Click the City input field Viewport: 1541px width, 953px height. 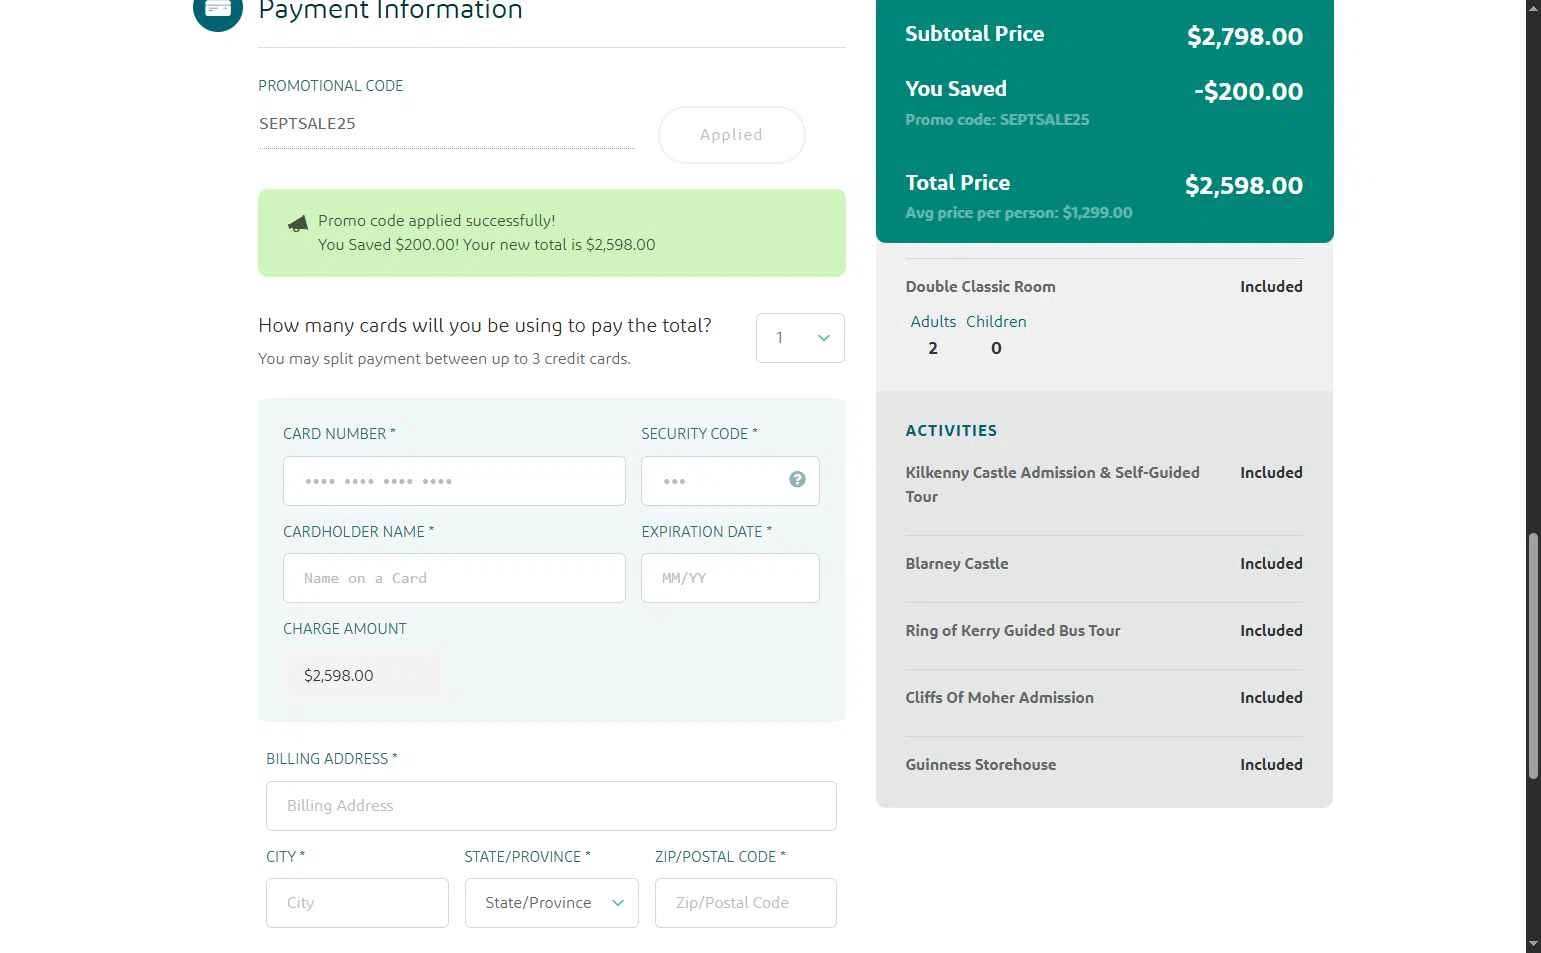pyautogui.click(x=357, y=903)
